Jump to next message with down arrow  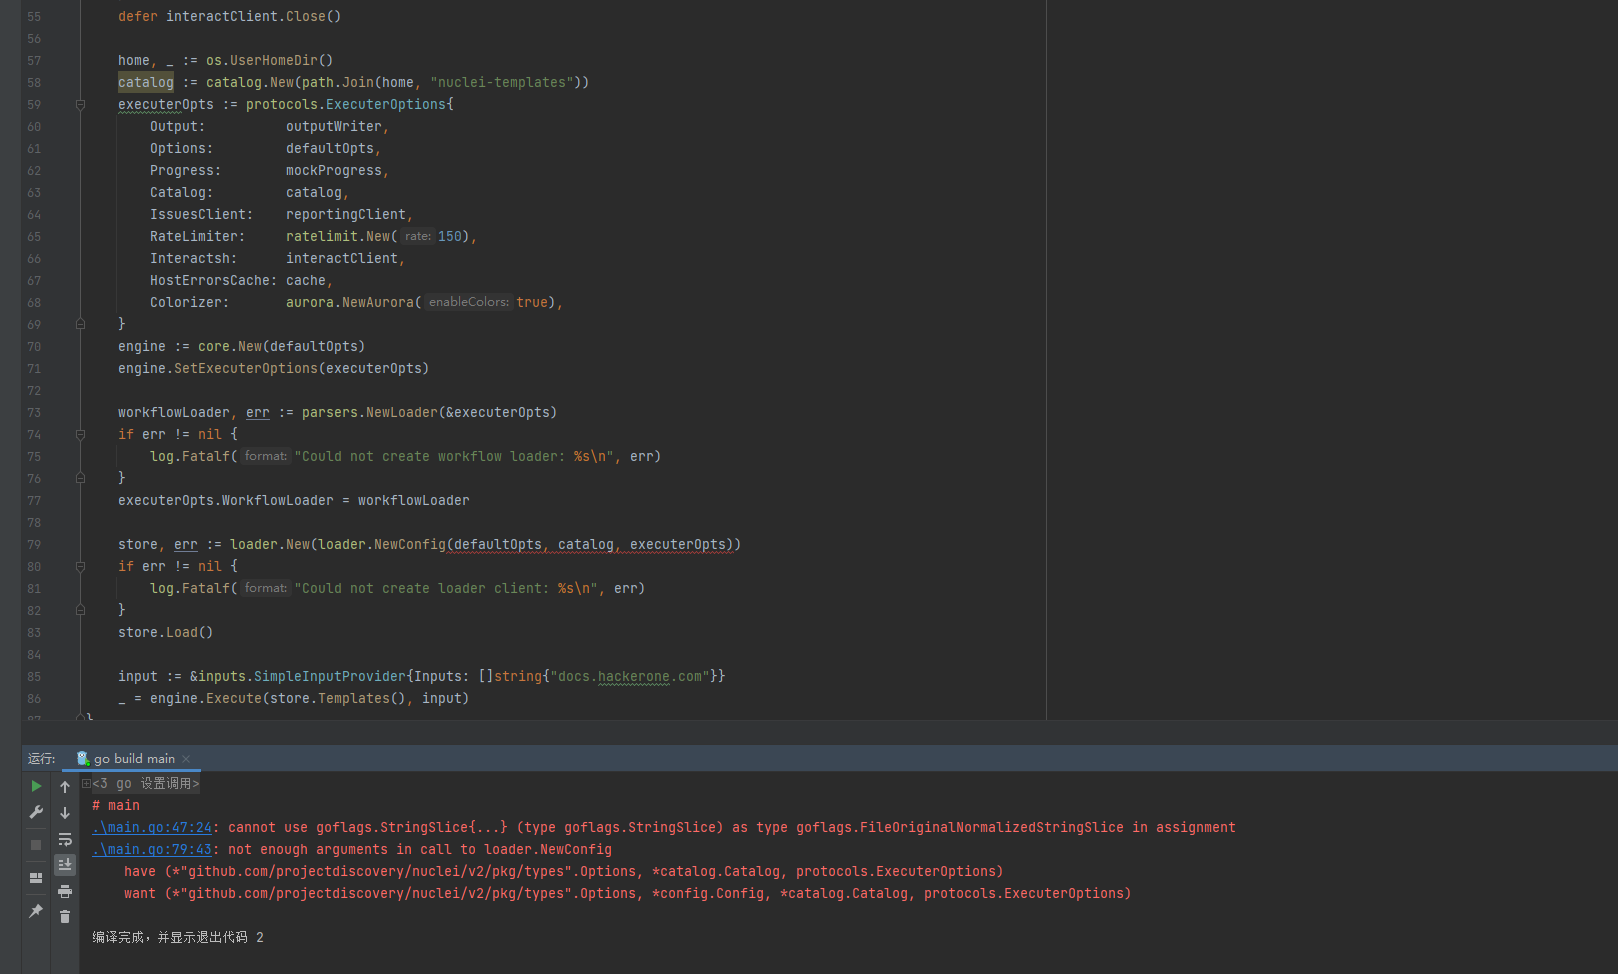click(65, 813)
